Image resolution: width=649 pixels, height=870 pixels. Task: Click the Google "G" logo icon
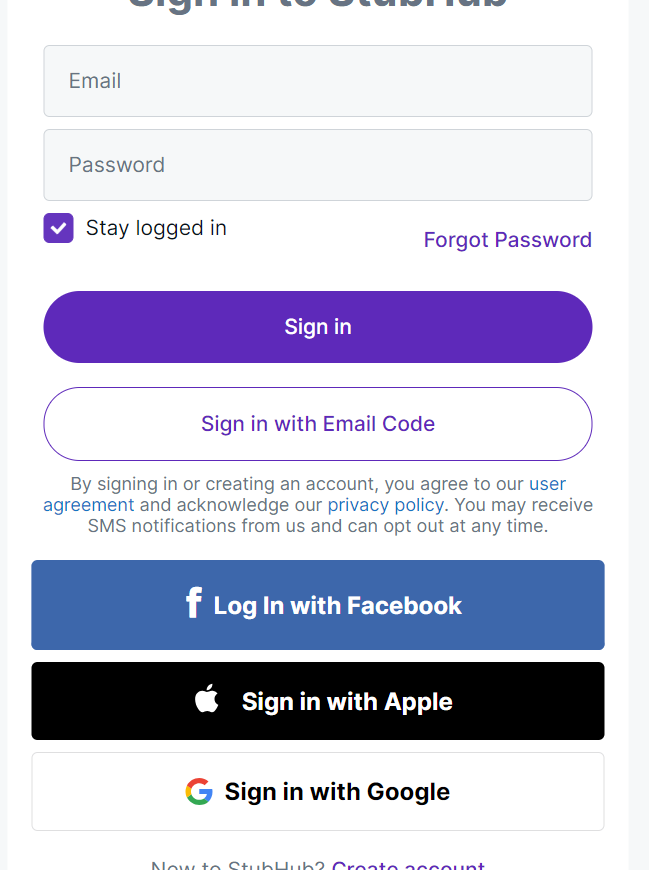tap(199, 791)
